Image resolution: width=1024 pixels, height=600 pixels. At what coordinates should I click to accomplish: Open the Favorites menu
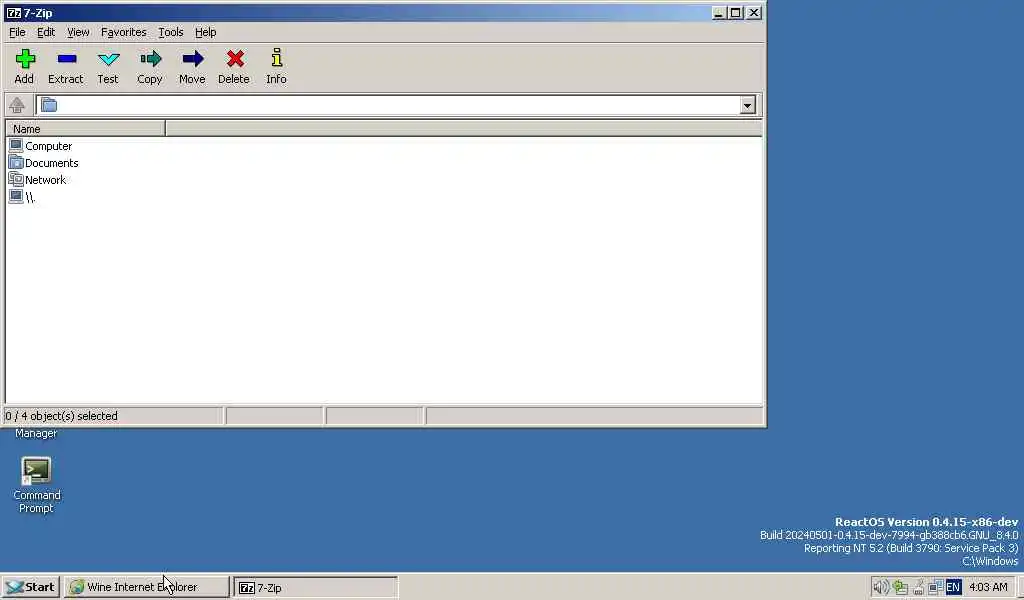tap(123, 32)
